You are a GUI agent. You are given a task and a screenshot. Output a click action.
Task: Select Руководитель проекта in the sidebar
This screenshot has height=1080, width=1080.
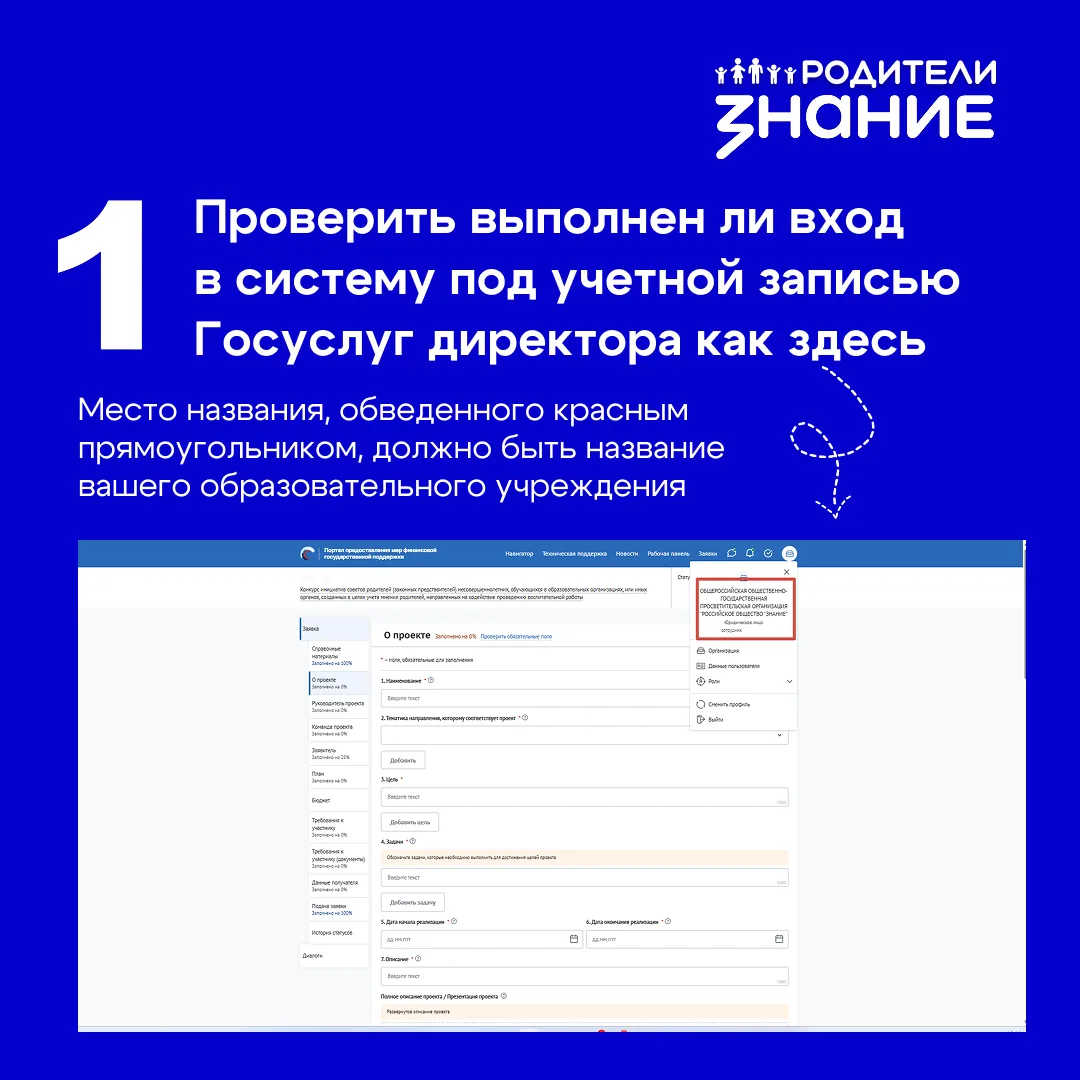coord(338,707)
